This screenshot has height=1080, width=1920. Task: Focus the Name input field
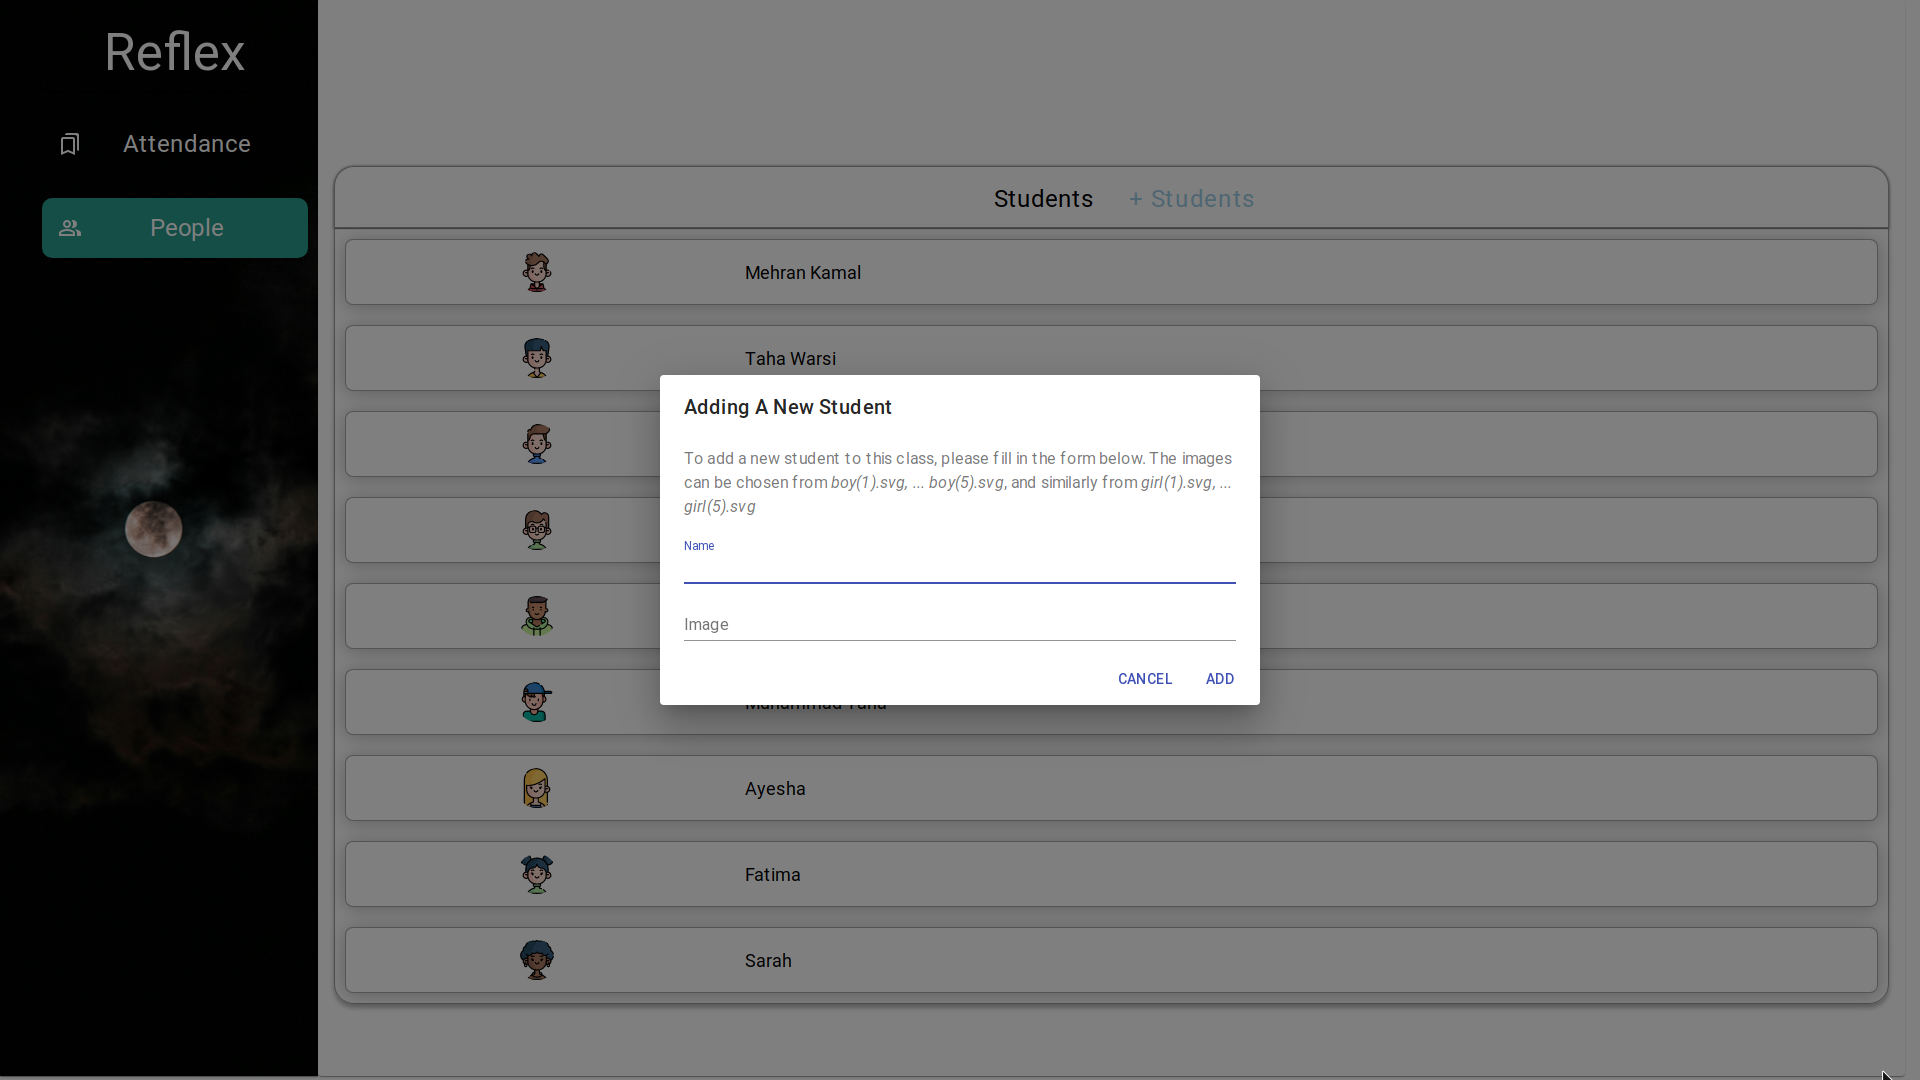pyautogui.click(x=959, y=569)
